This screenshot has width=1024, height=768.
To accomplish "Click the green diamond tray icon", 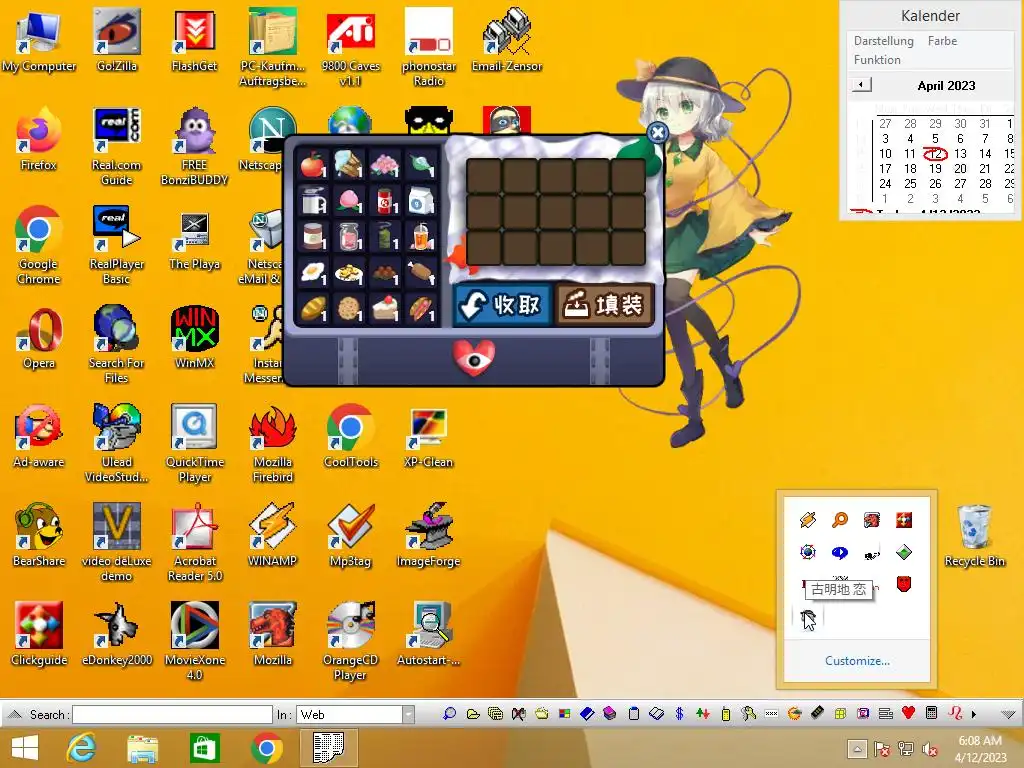I will tap(904, 552).
